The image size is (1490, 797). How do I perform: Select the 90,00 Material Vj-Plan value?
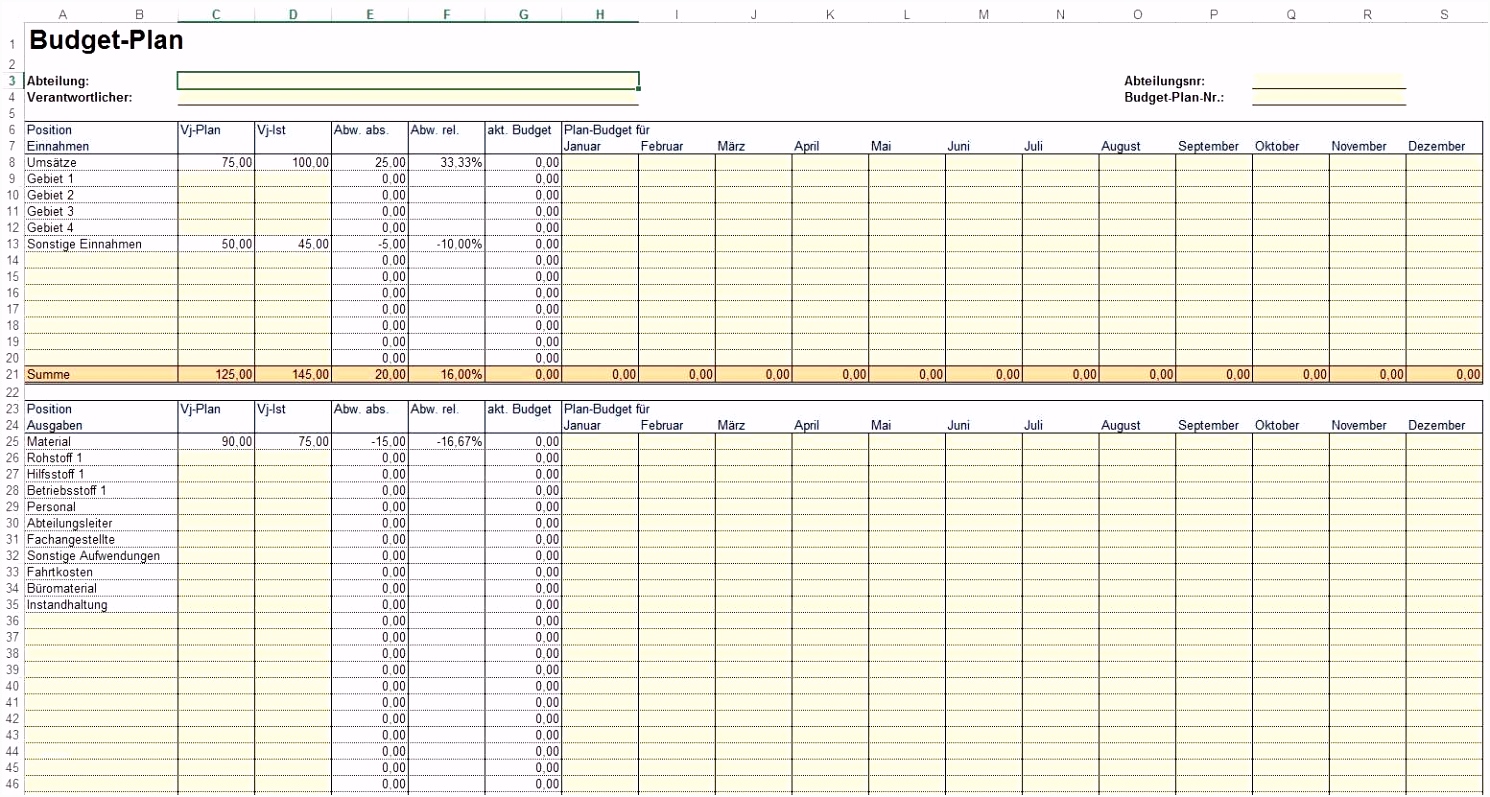point(216,441)
